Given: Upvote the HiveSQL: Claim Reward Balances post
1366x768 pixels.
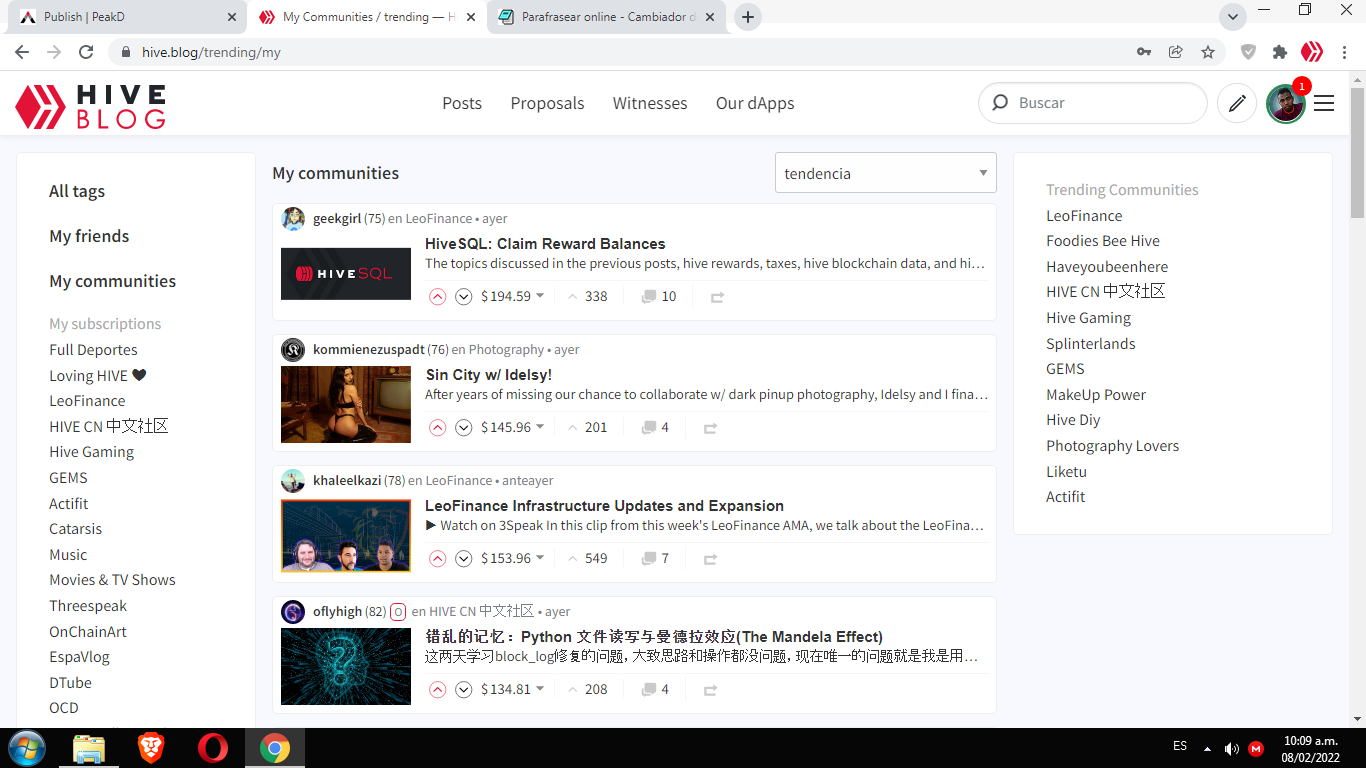Looking at the screenshot, I should point(437,296).
